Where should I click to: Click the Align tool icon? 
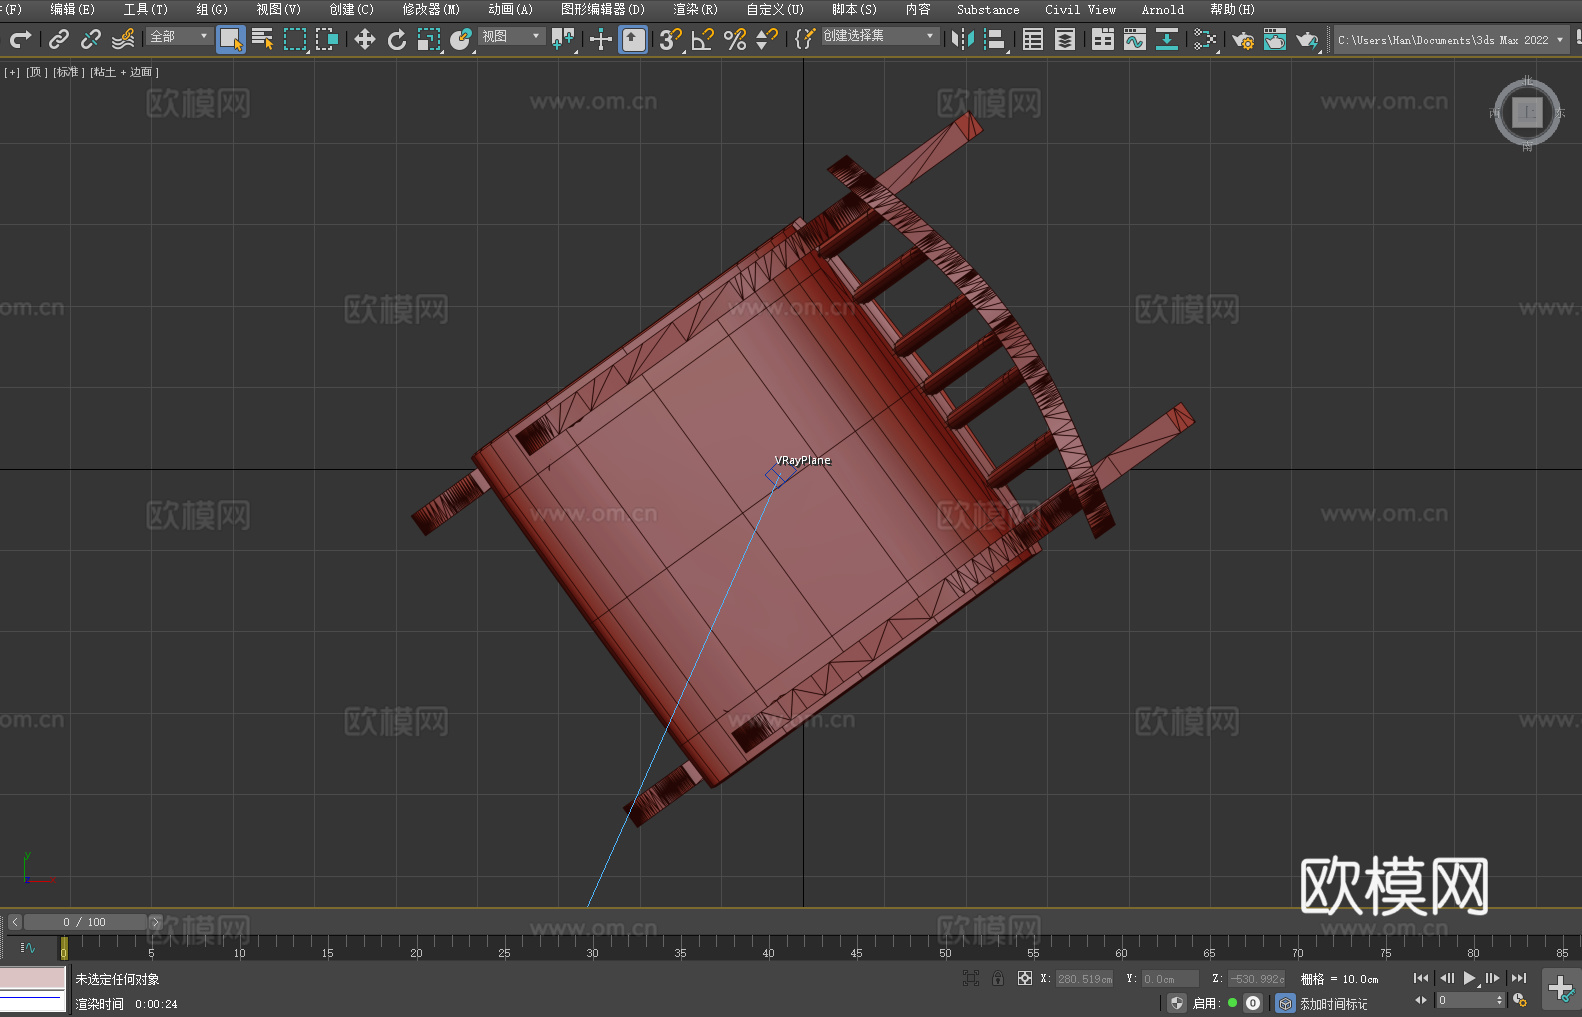[x=995, y=39]
